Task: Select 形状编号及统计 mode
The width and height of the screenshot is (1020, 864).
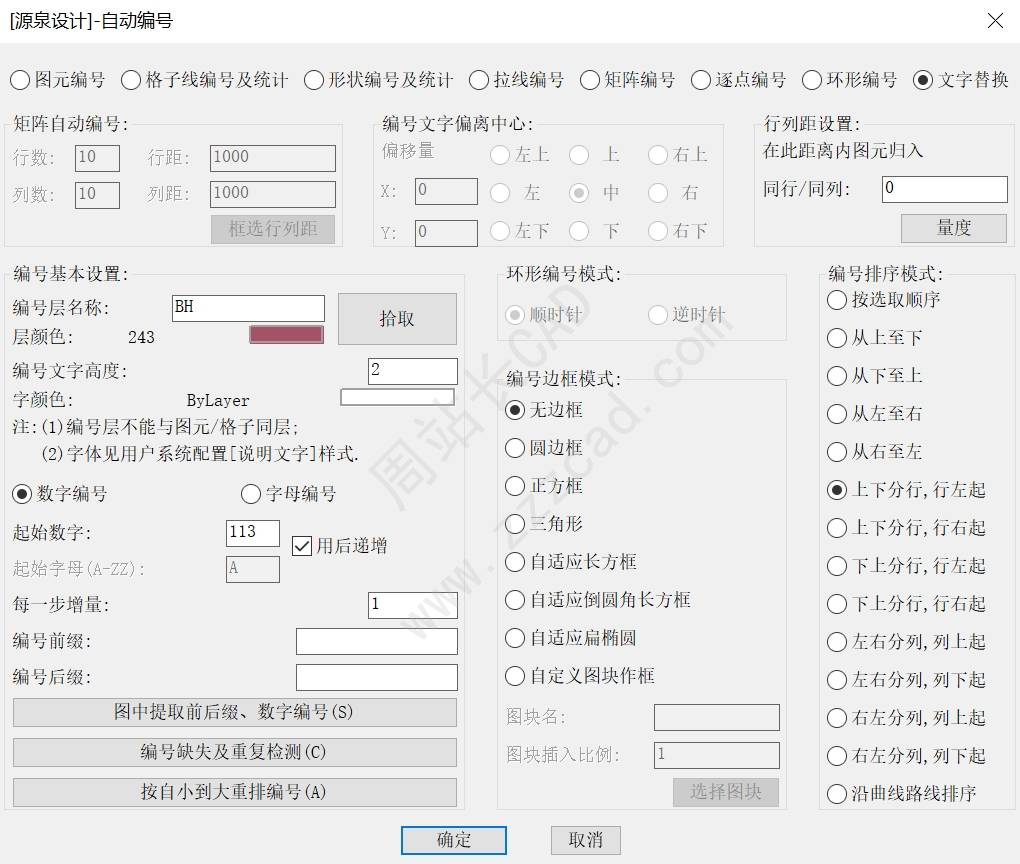Action: pyautogui.click(x=378, y=80)
